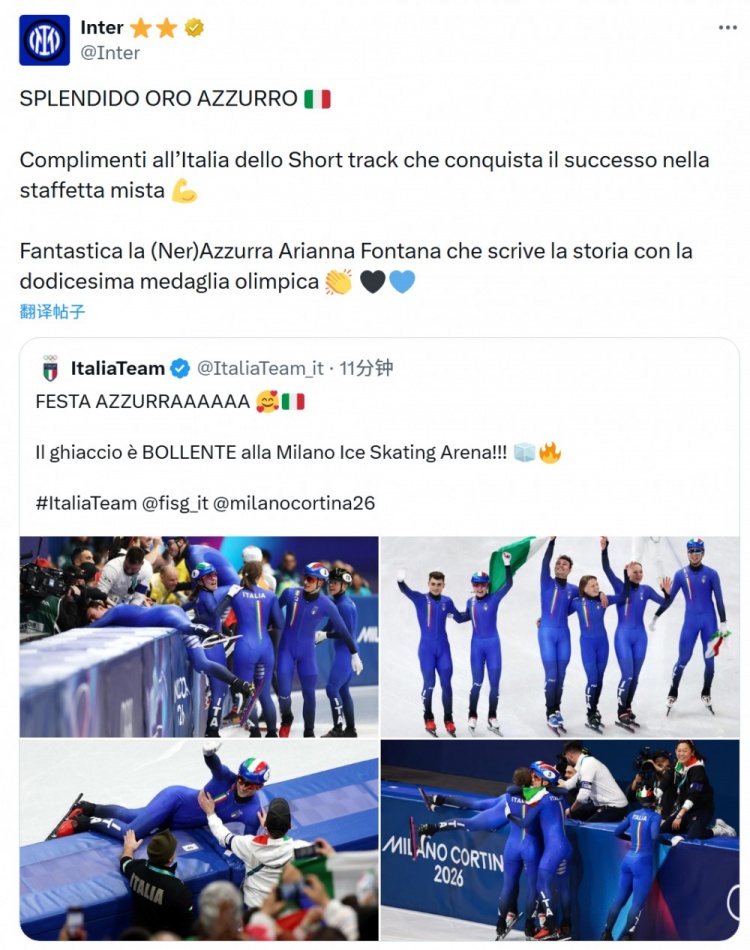This screenshot has height=950, width=750.
Task: Open top-left photo of skaters hugging crowd
Action: [199, 637]
